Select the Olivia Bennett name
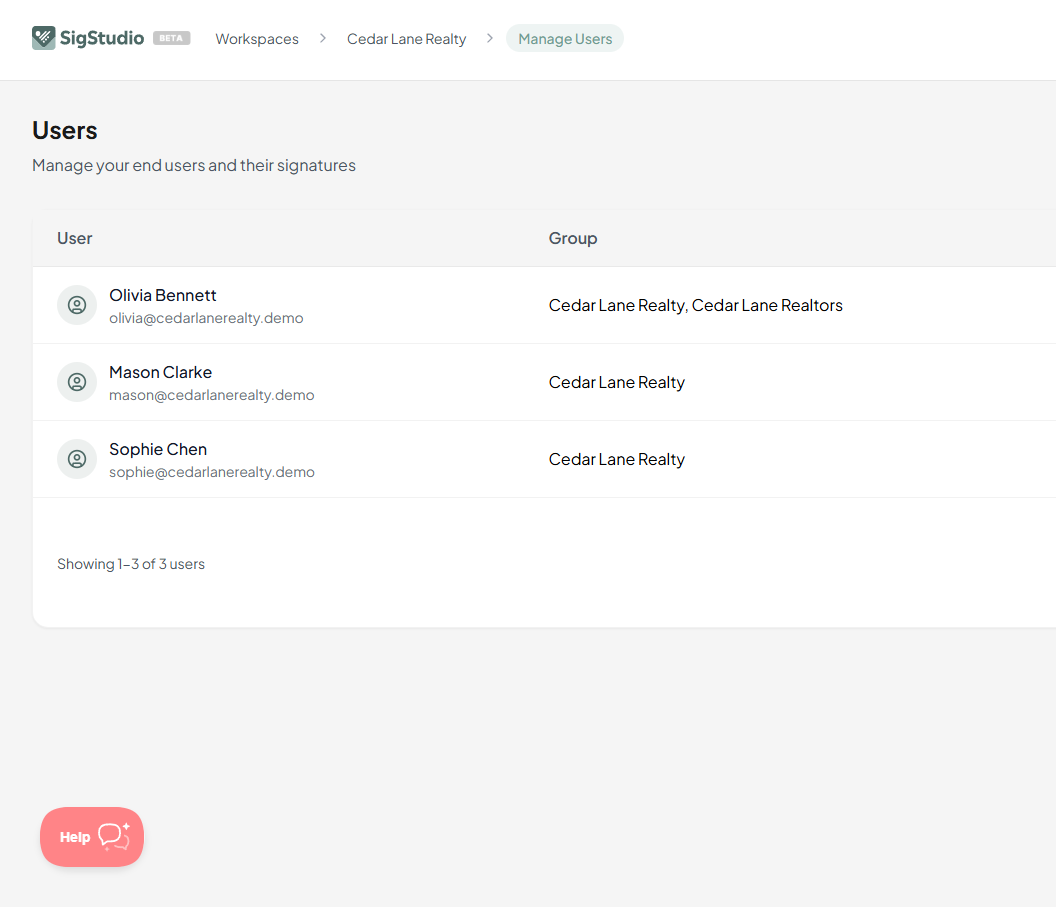This screenshot has height=907, width=1056. [x=162, y=295]
